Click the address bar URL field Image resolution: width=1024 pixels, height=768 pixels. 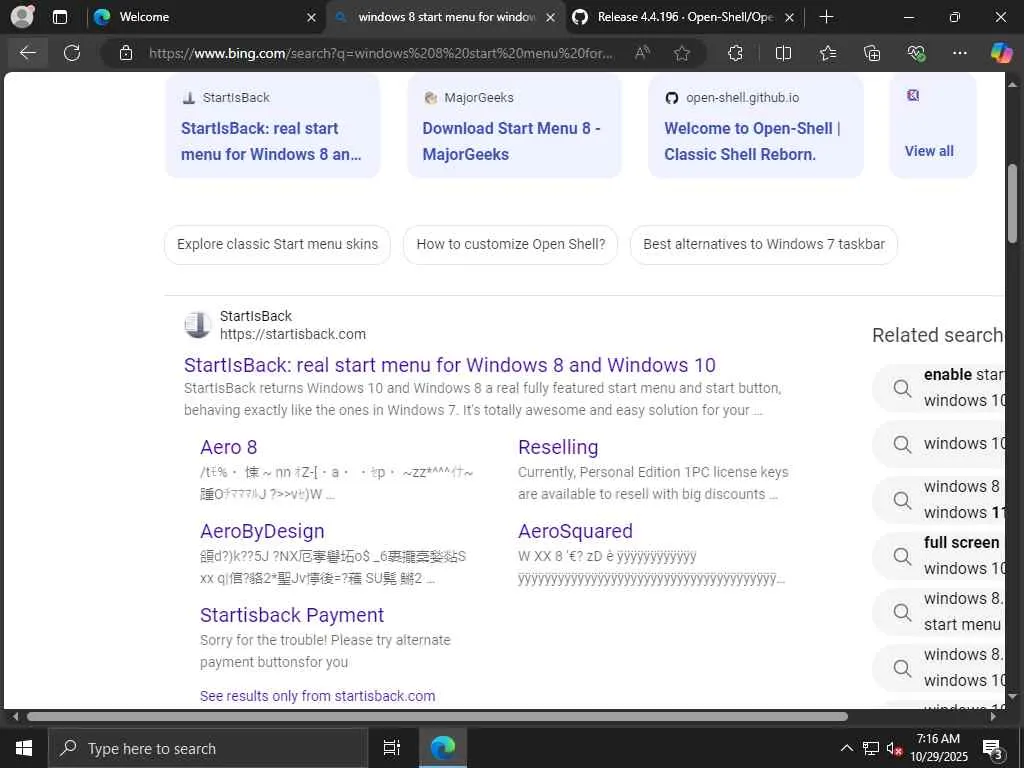pos(381,53)
